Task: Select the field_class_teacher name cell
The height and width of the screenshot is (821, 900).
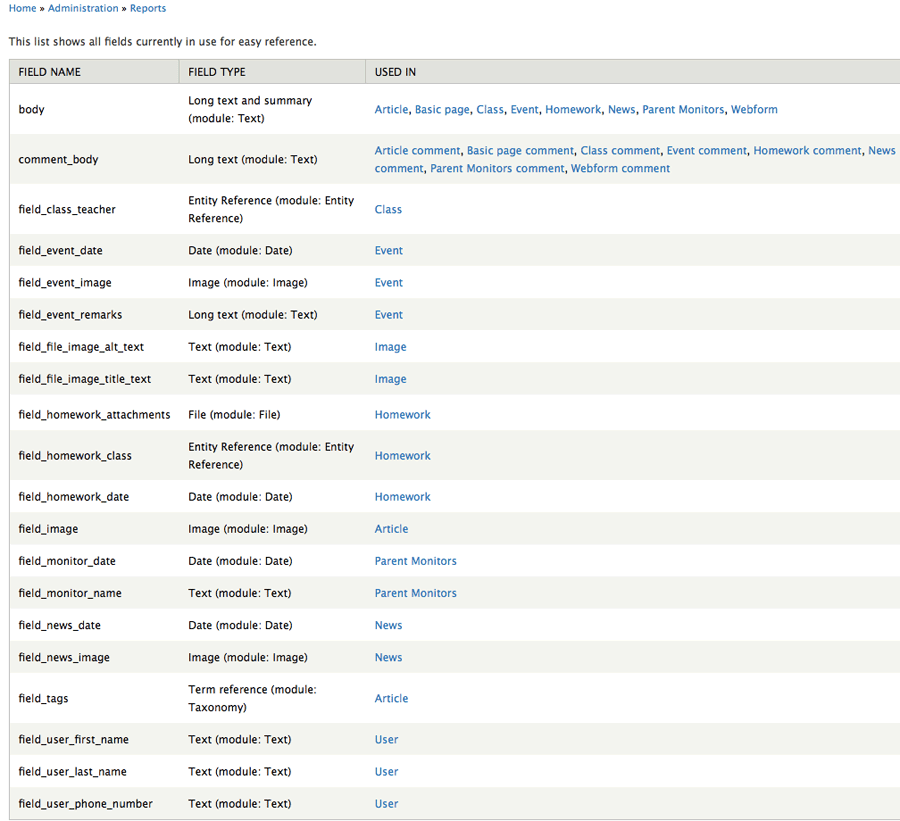Action: point(94,209)
